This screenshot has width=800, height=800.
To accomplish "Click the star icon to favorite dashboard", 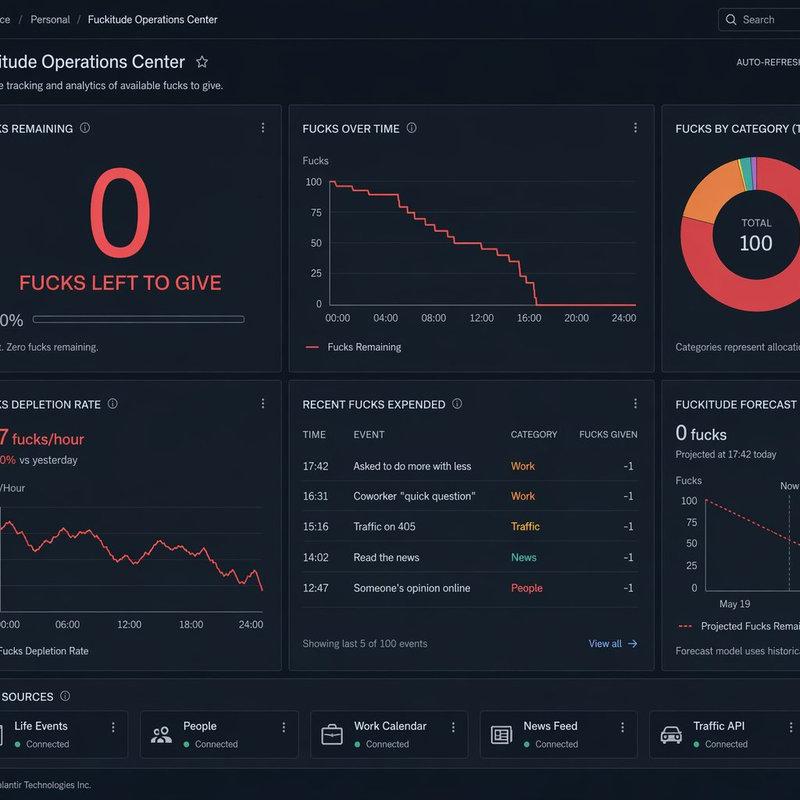I will (202, 62).
